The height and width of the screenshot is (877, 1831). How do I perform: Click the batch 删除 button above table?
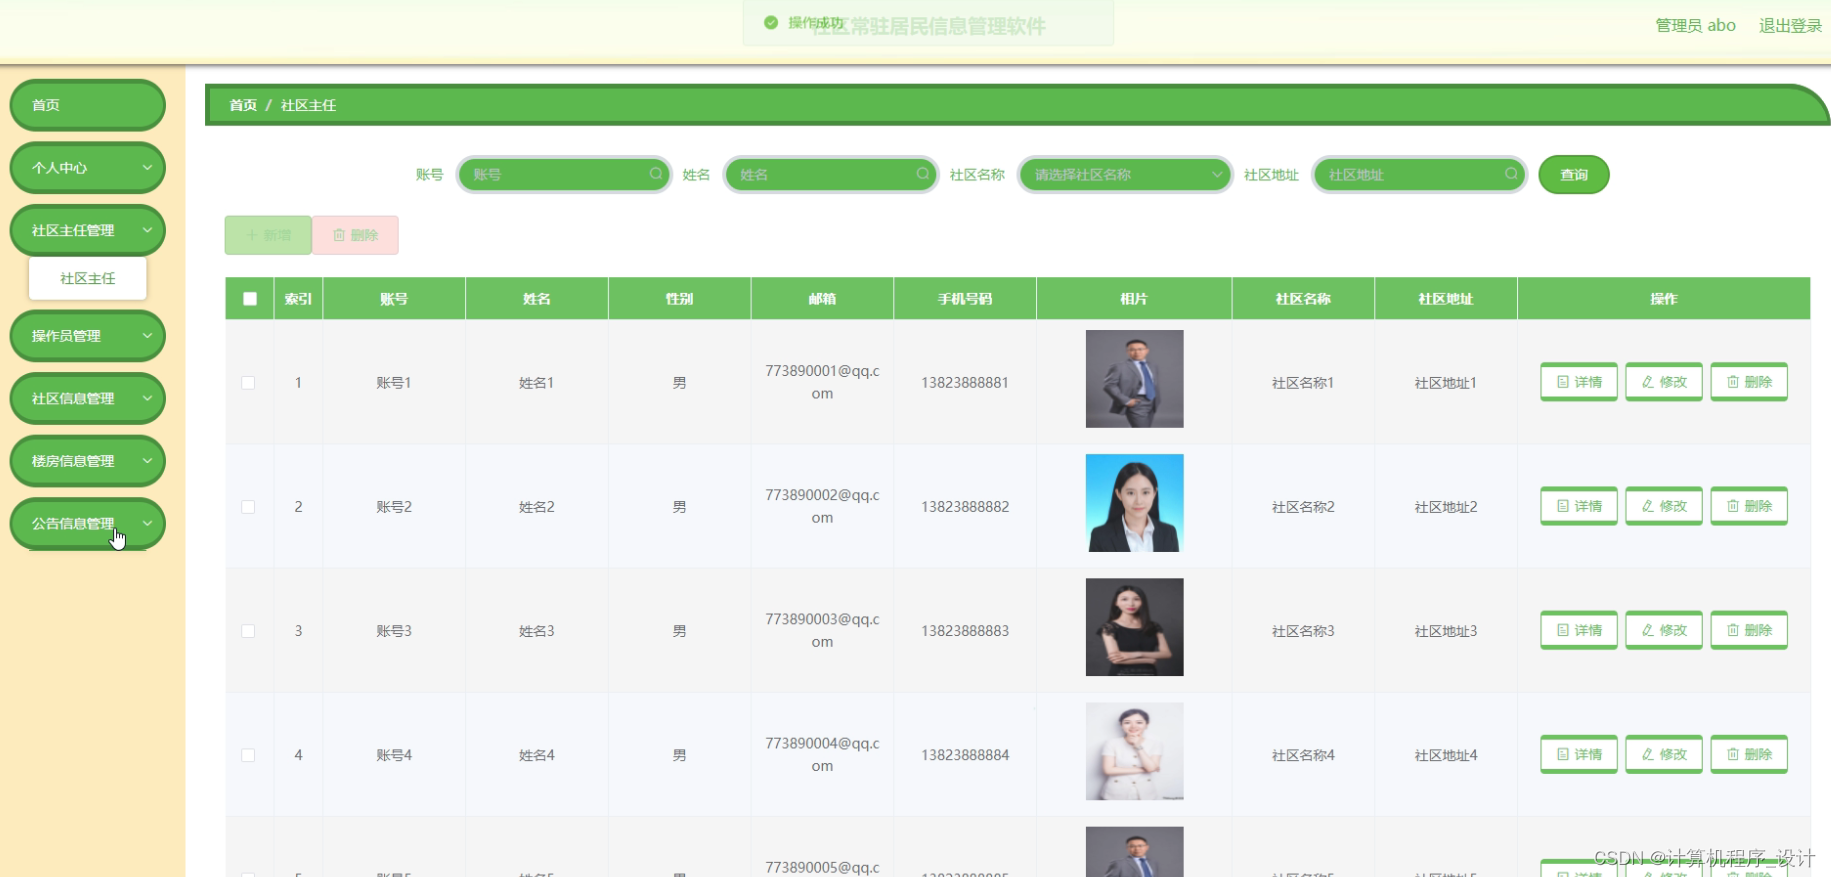355,235
